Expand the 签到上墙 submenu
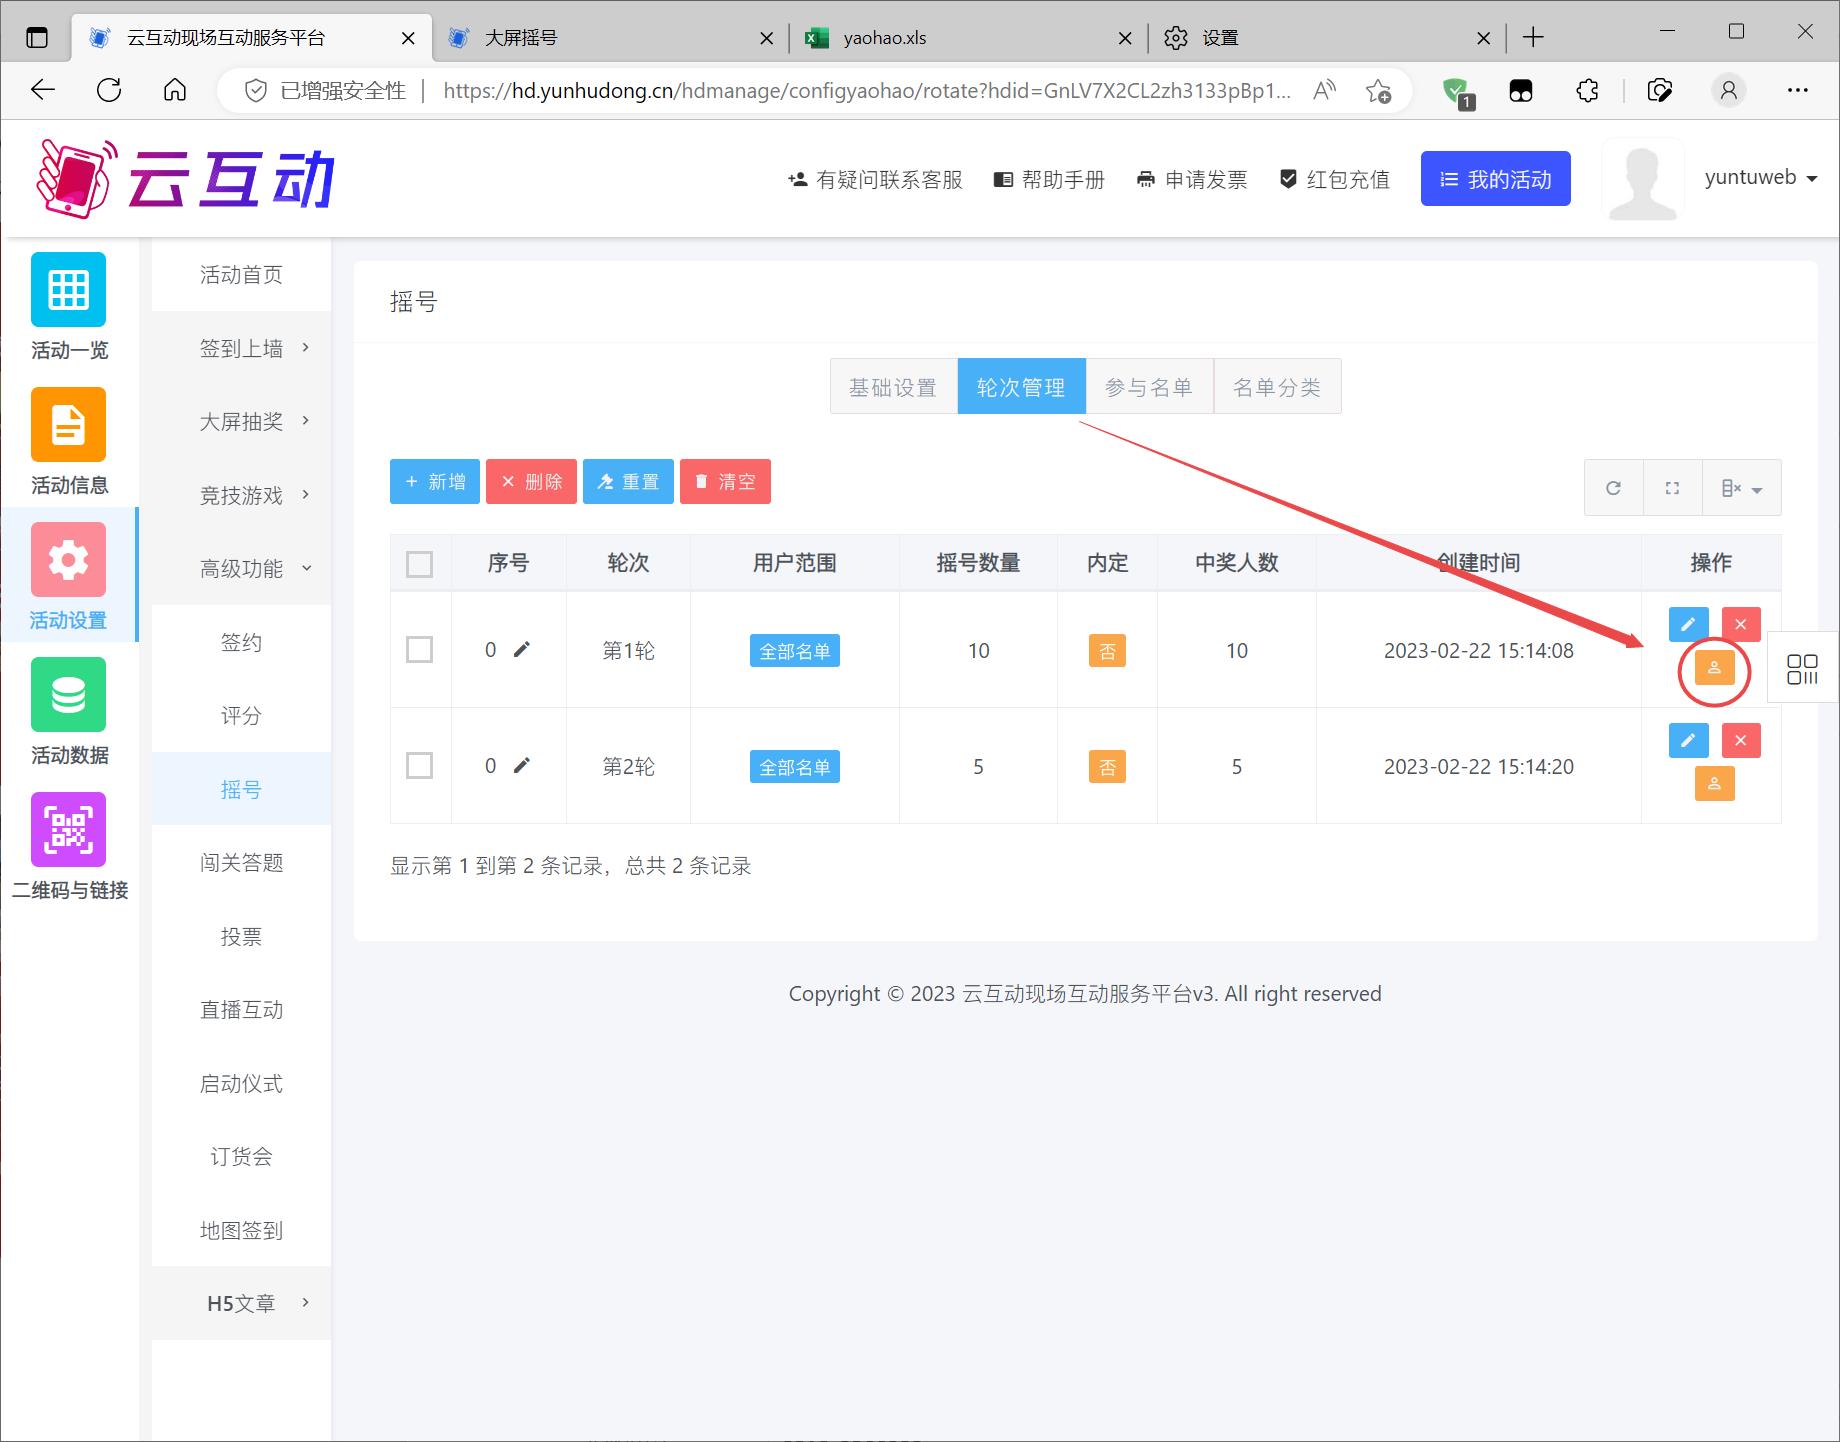Screen dimensions: 1840x1442 [x=241, y=348]
